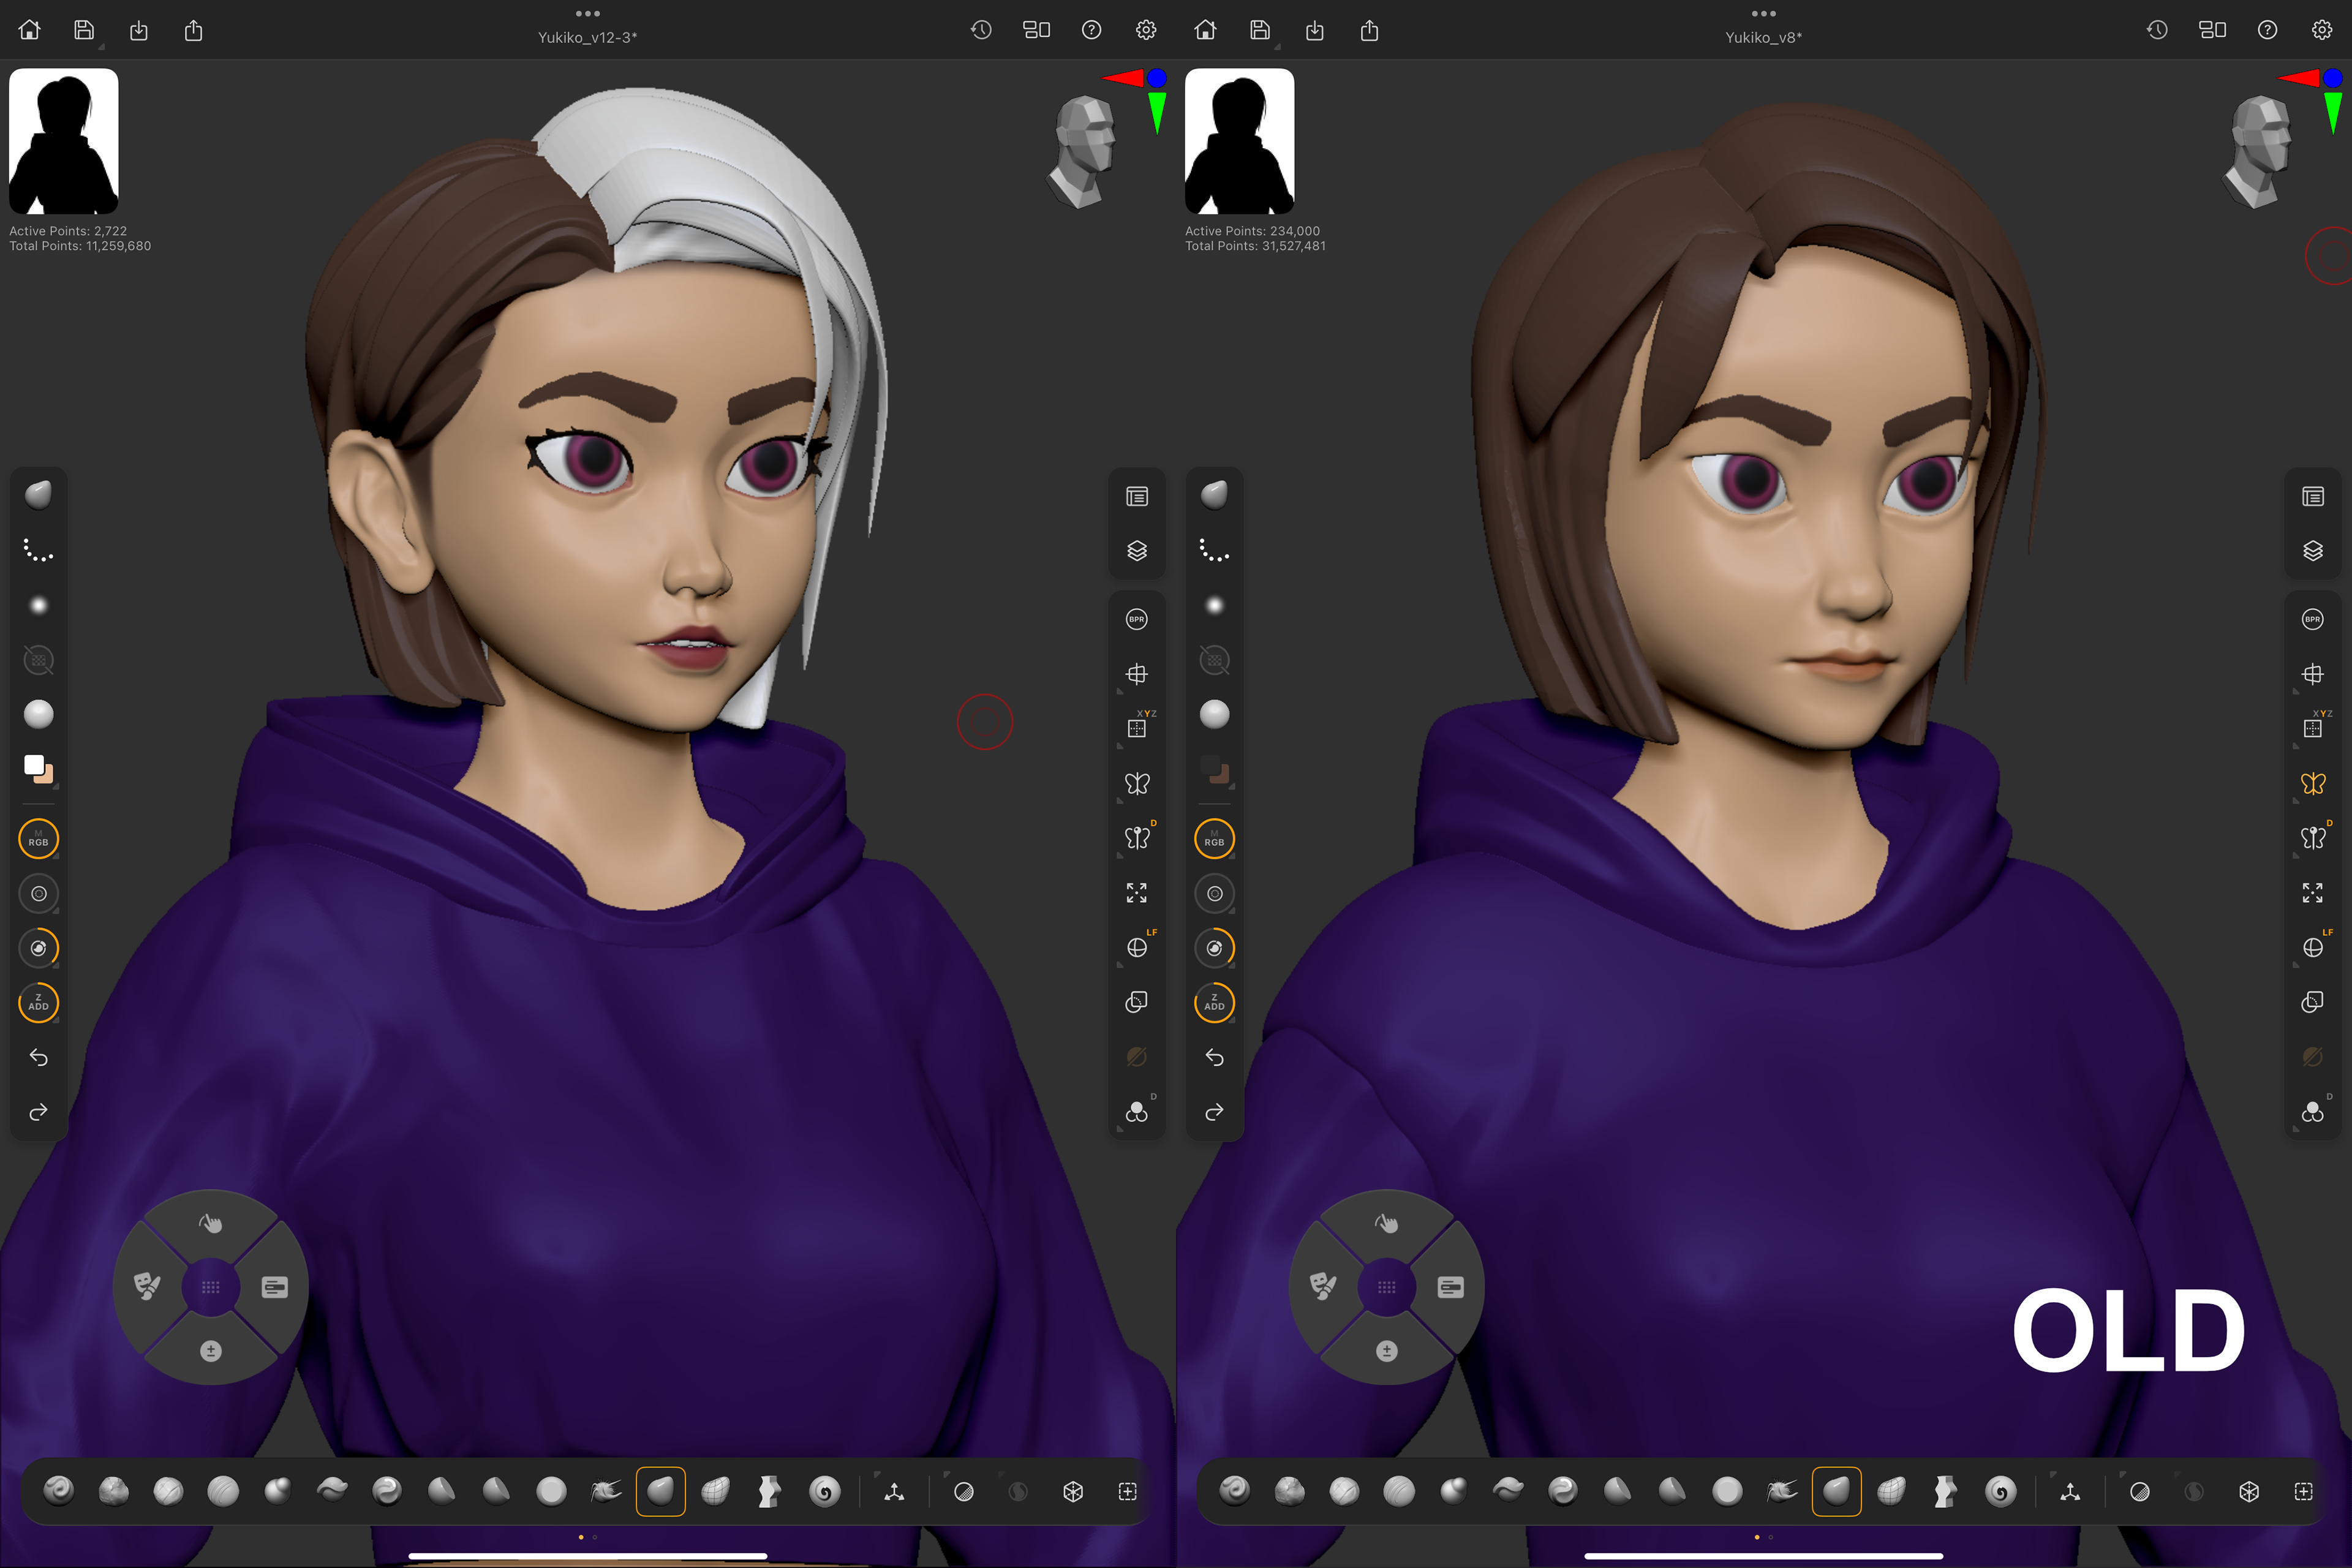Open history clock icon in Yukiko_v8 top bar

[x=2157, y=30]
